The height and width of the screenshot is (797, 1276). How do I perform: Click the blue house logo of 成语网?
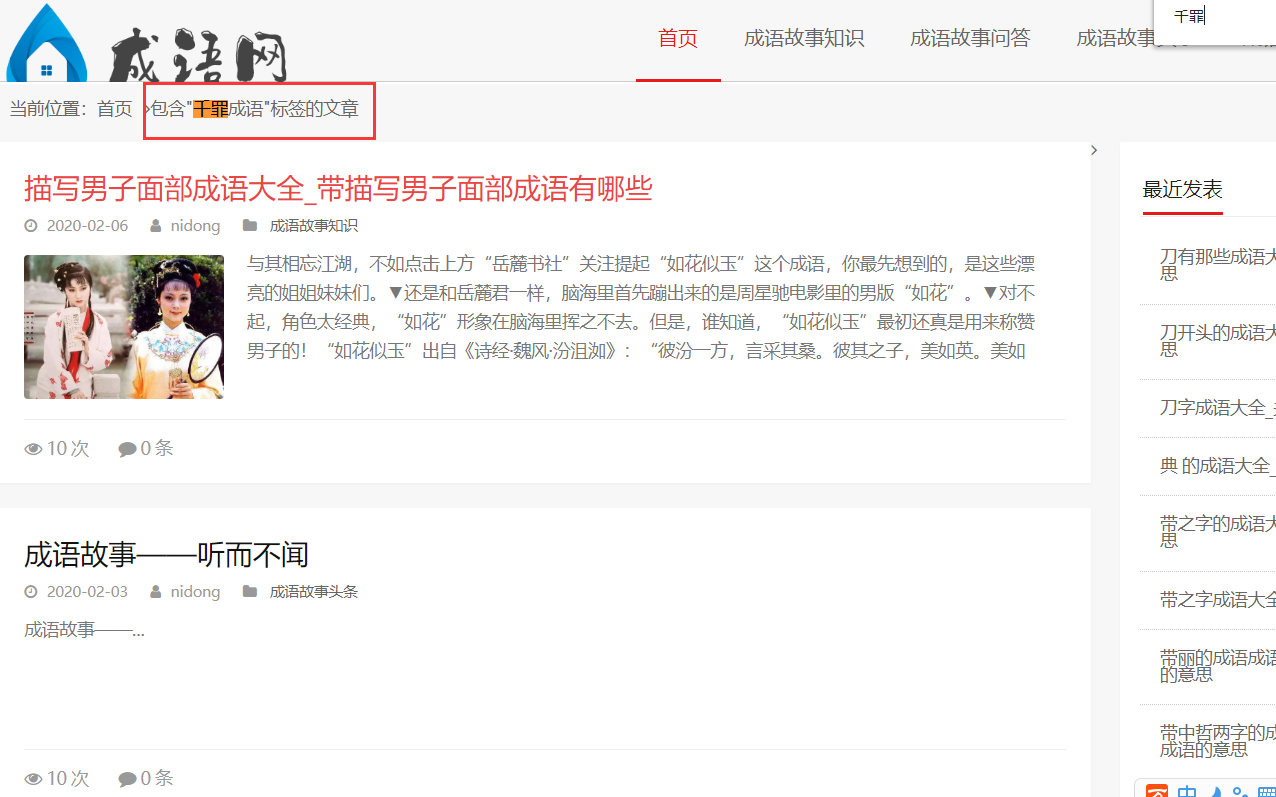(x=44, y=44)
